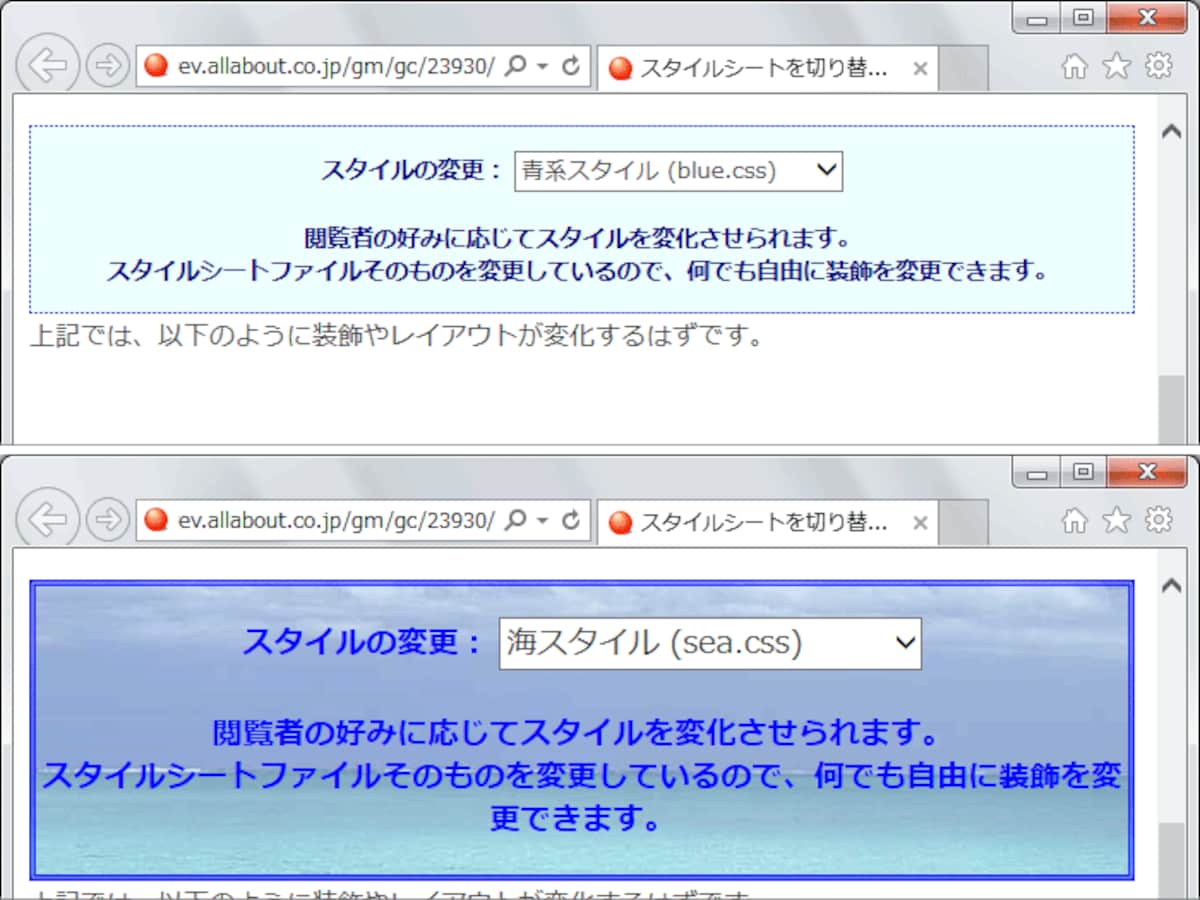This screenshot has height=900, width=1200.
Task: Click the Home icon in upper browser window
Action: (x=1073, y=67)
